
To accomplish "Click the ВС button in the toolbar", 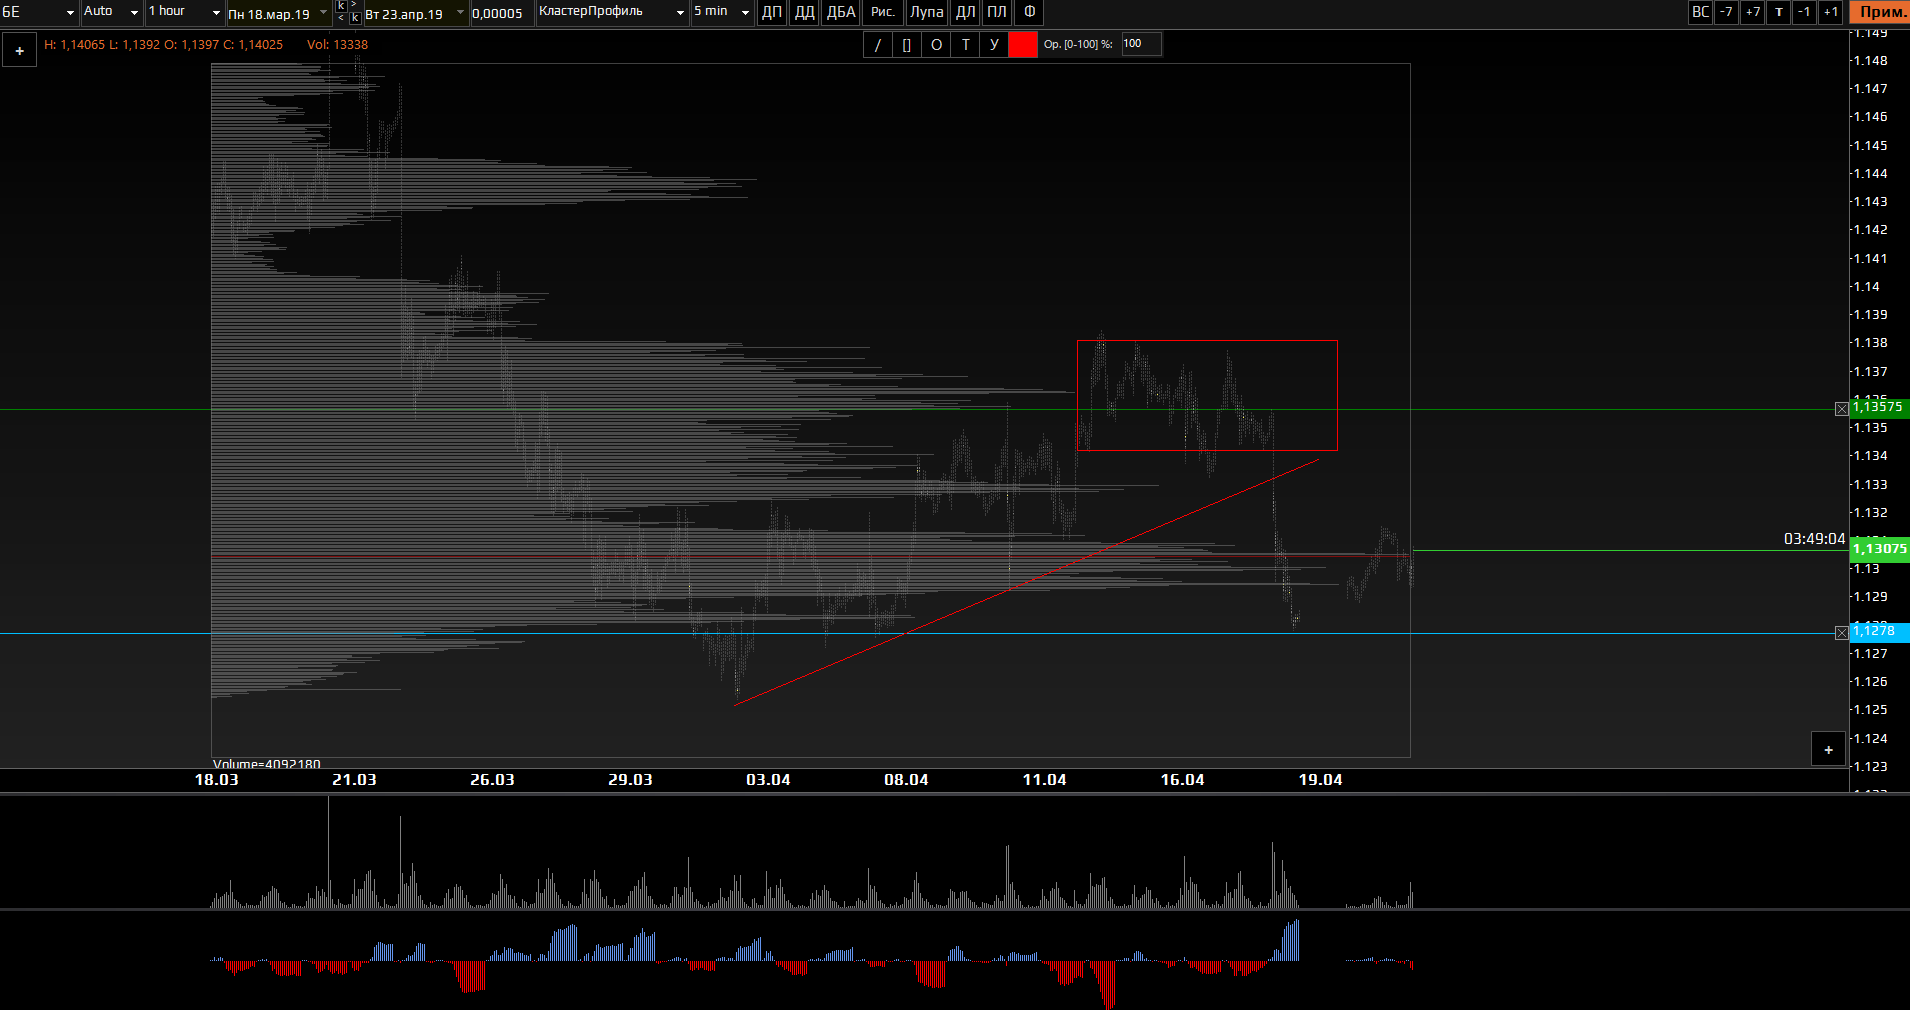I will pos(1700,12).
